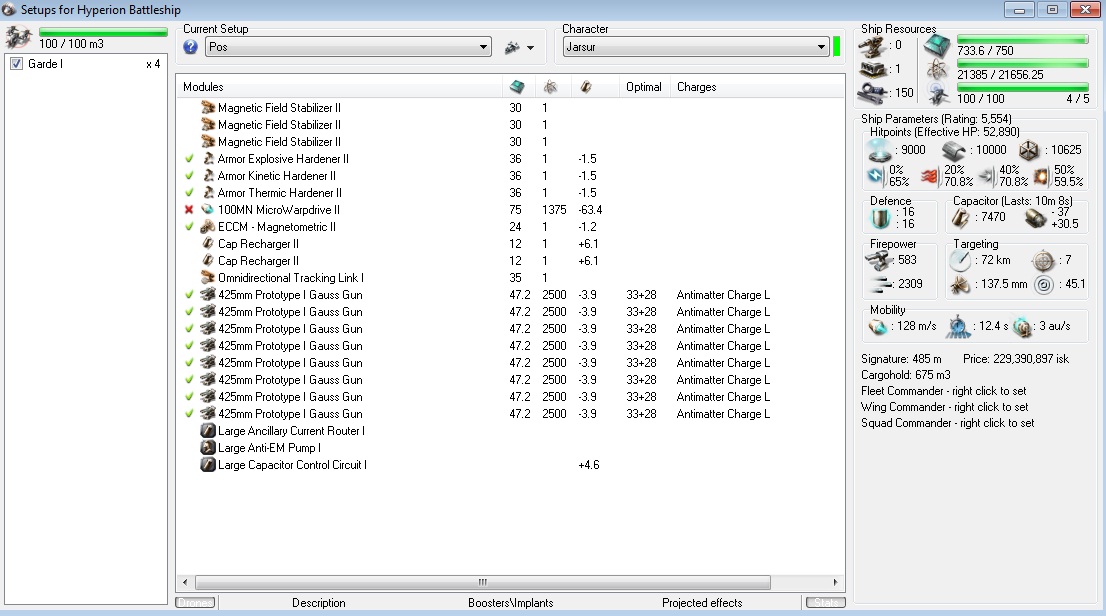
Task: Switch to the Stats tab
Action: point(825,603)
